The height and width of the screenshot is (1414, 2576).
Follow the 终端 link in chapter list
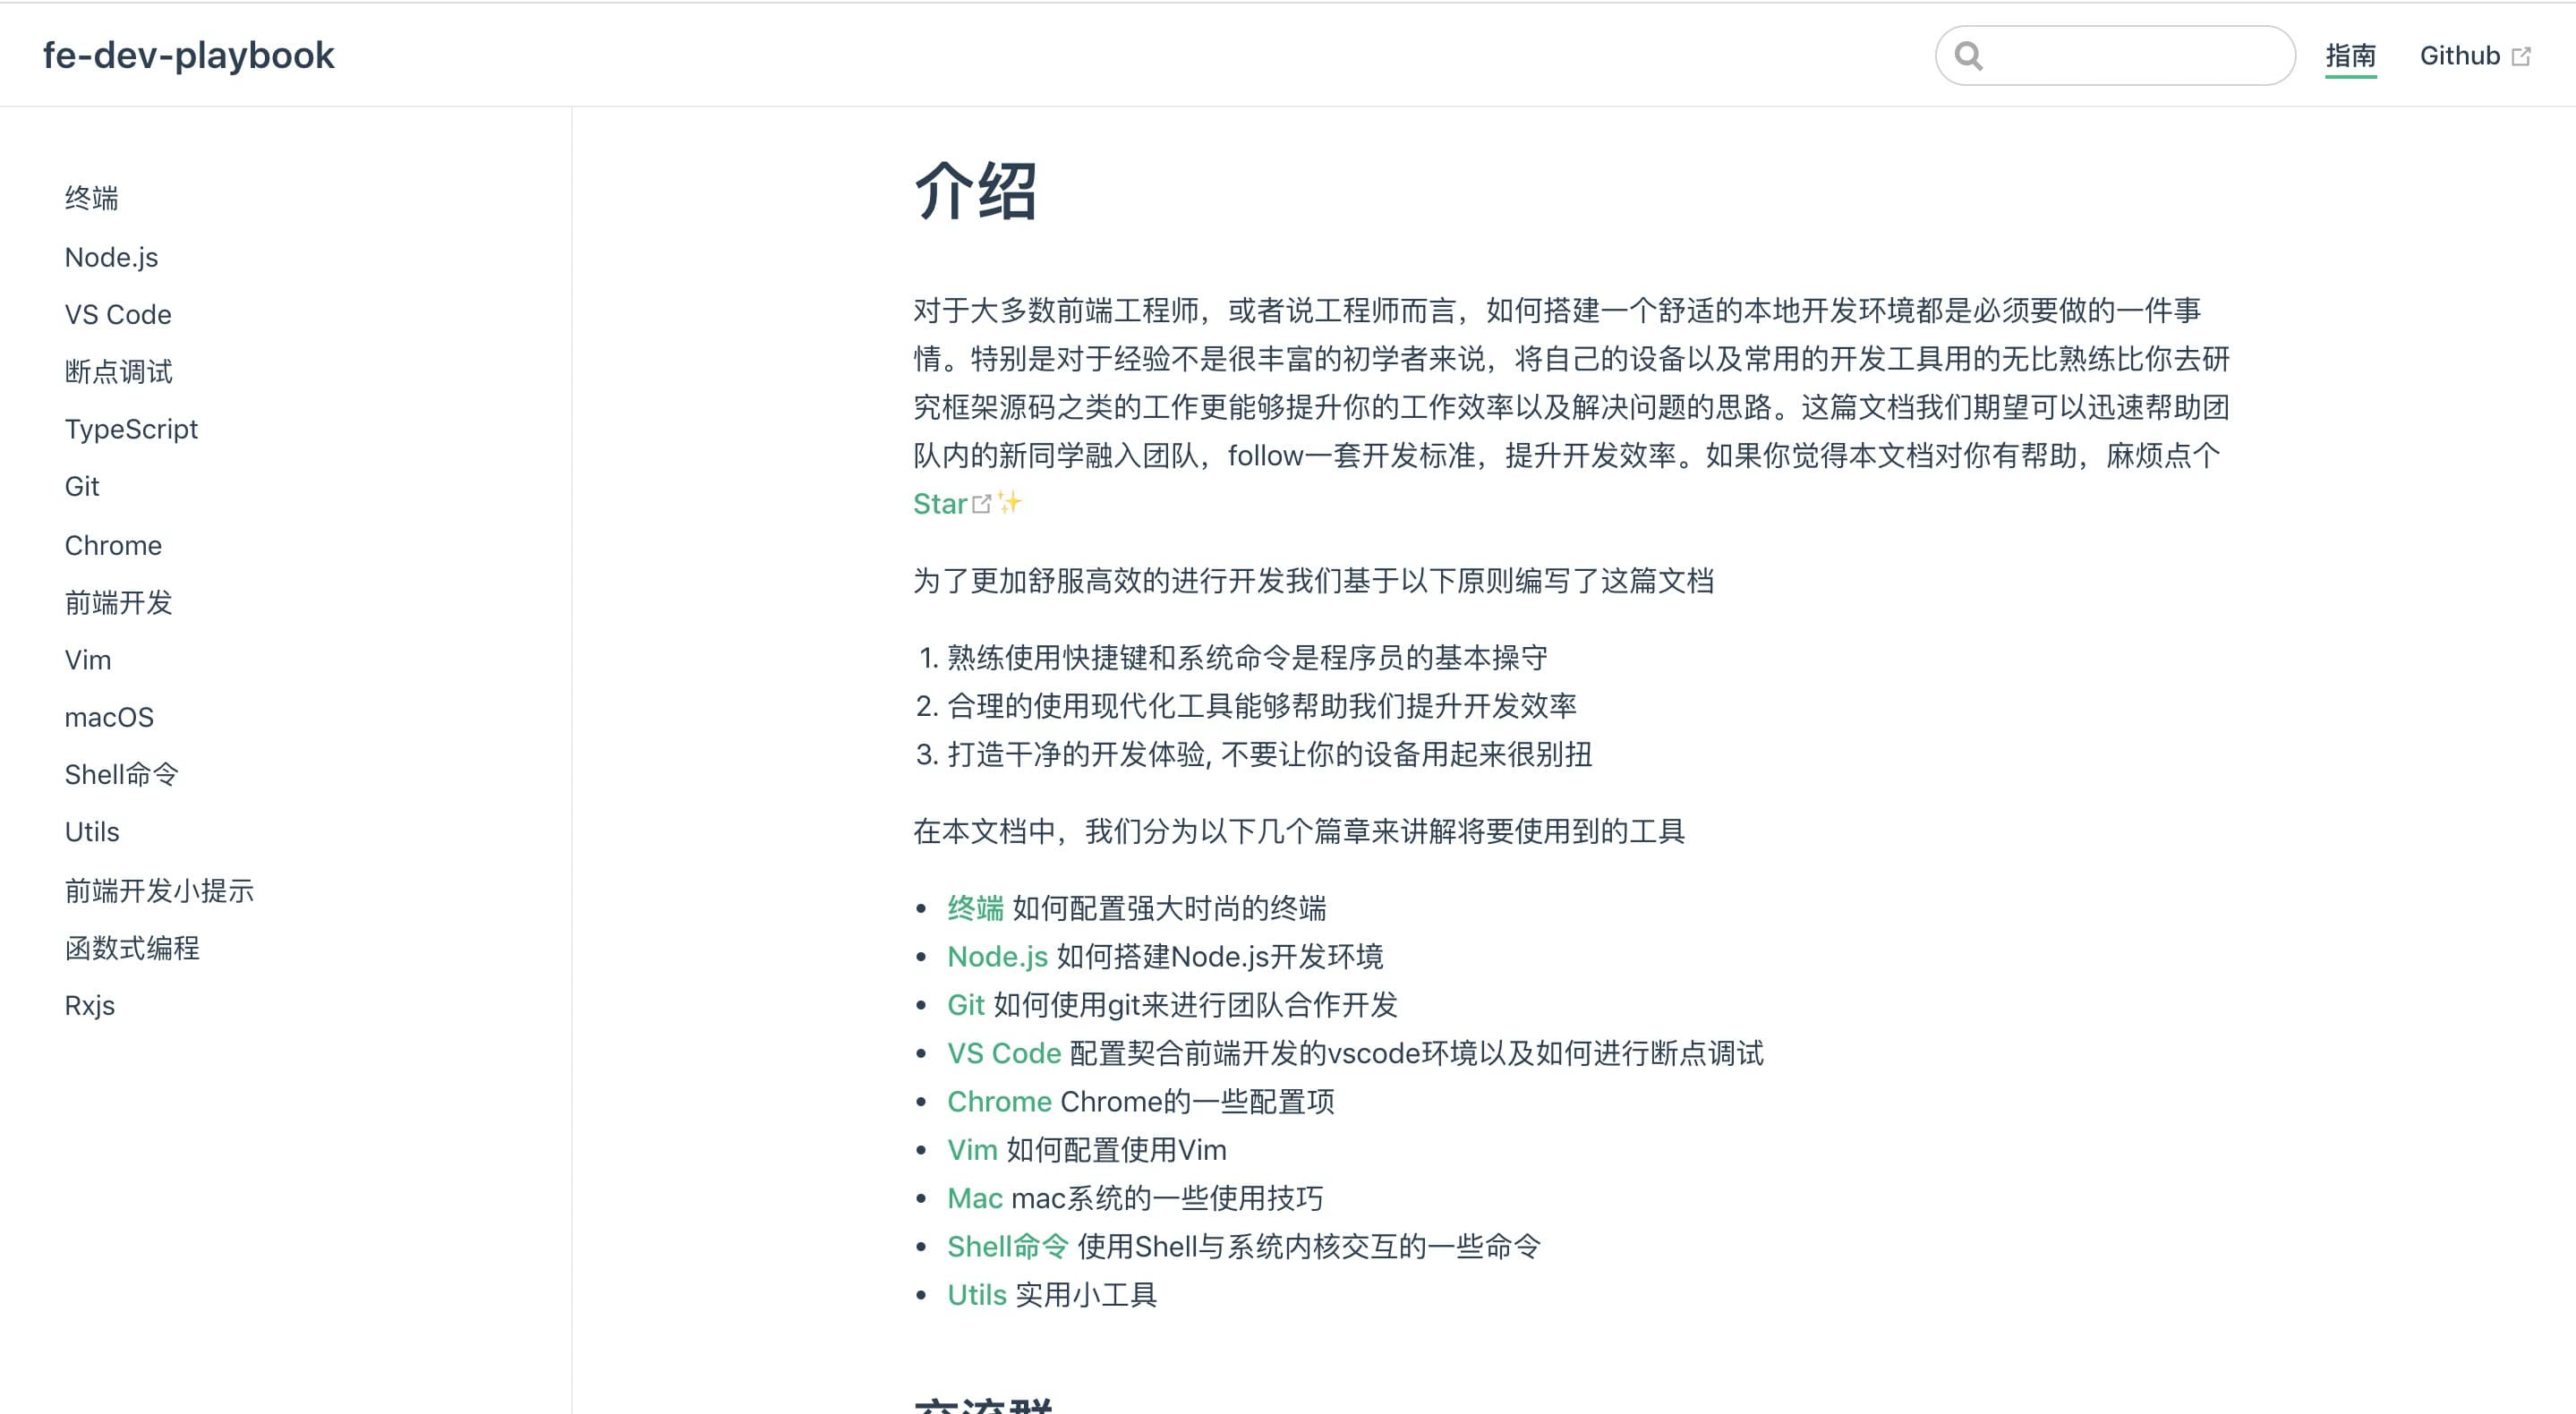click(975, 908)
